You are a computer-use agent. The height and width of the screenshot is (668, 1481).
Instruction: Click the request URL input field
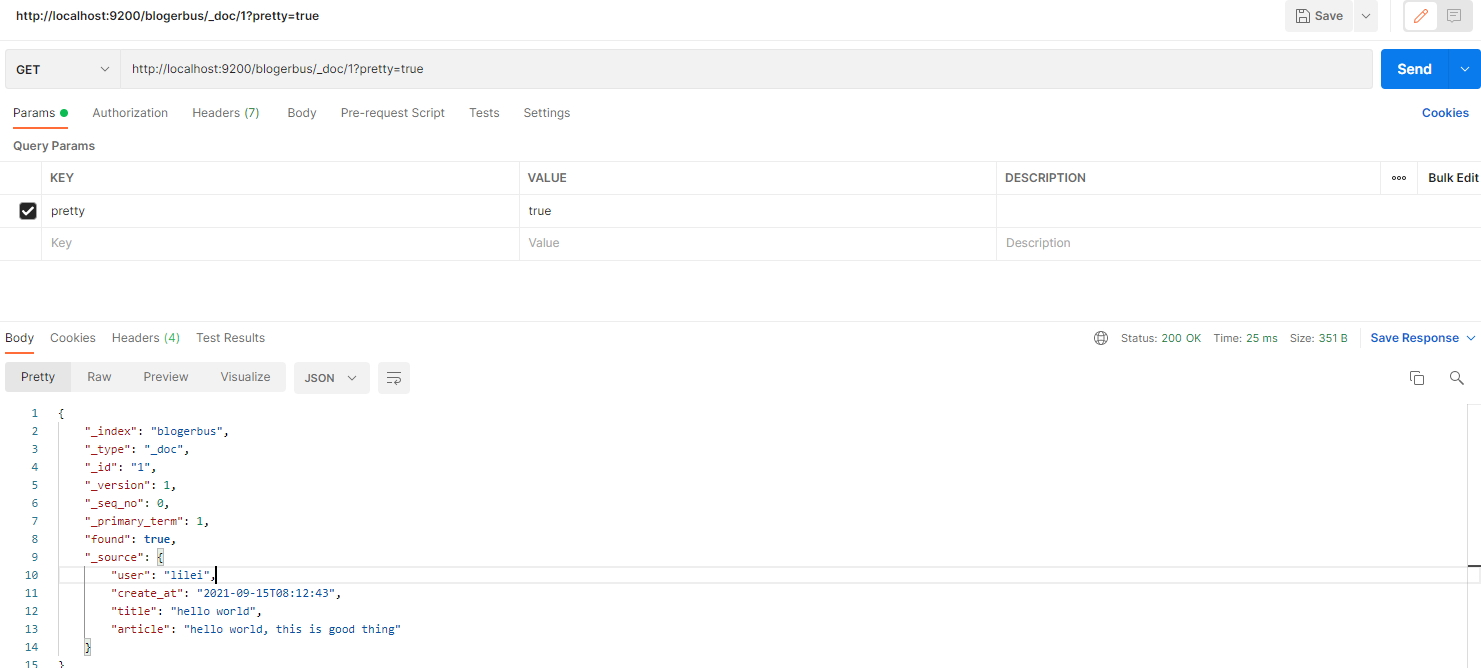click(x=746, y=69)
